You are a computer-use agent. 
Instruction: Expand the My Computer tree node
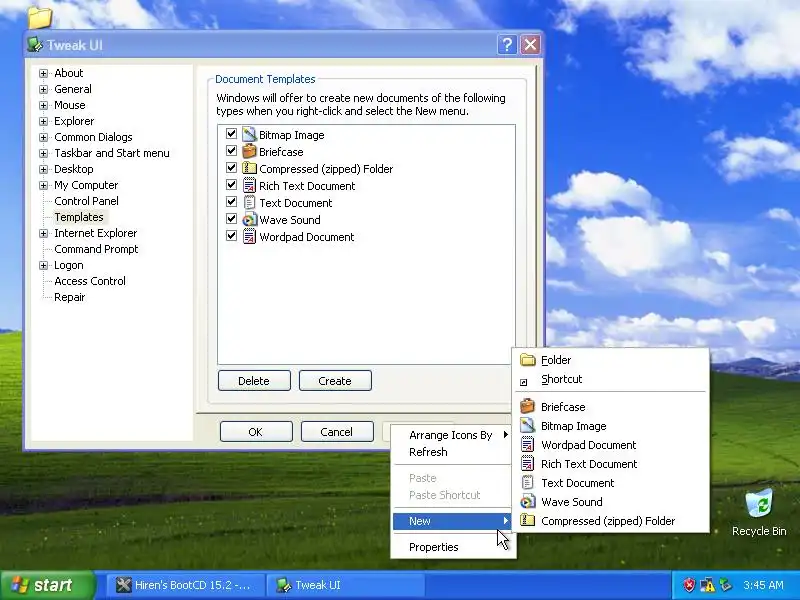[43, 185]
